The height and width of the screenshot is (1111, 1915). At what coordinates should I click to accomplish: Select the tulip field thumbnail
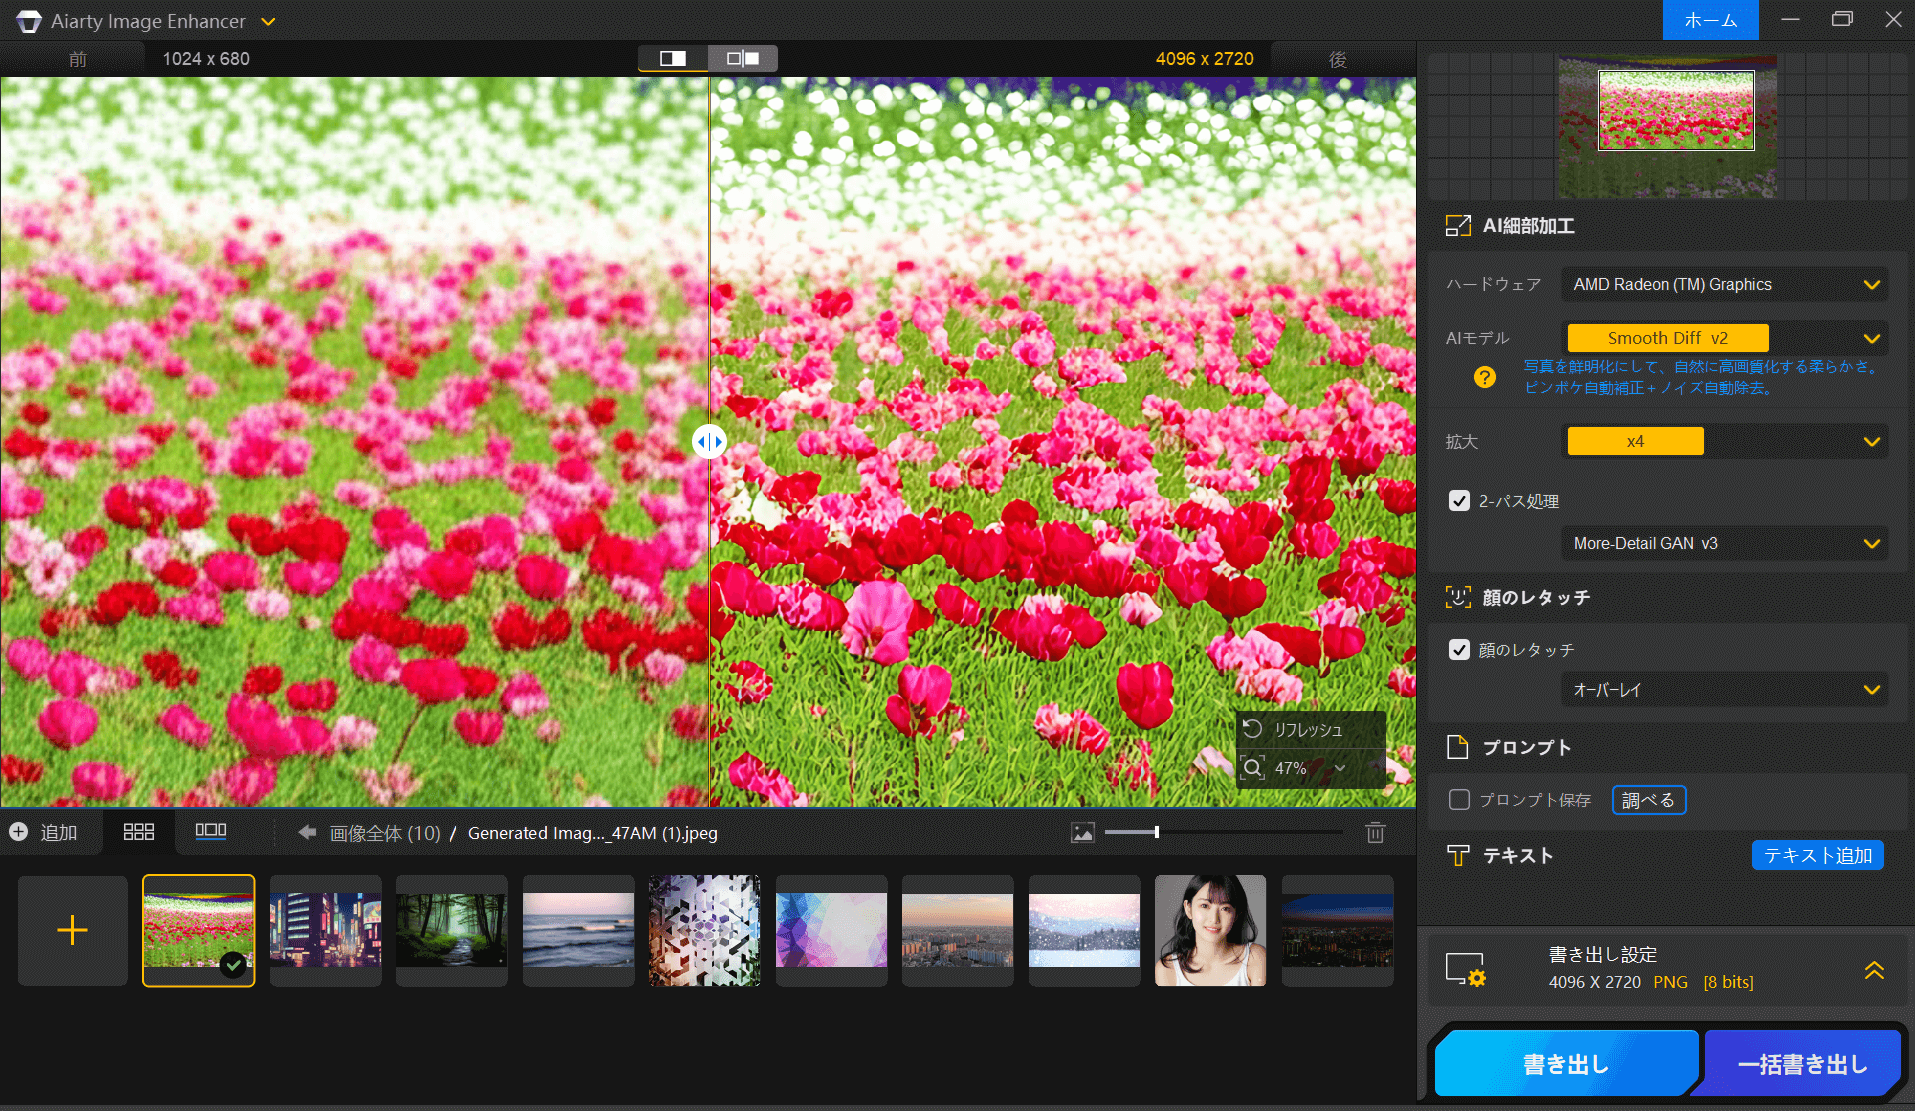click(x=198, y=931)
